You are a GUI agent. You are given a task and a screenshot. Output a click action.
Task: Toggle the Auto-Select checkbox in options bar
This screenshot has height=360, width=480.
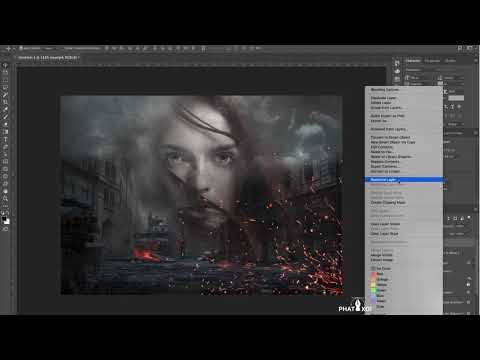pos(21,48)
